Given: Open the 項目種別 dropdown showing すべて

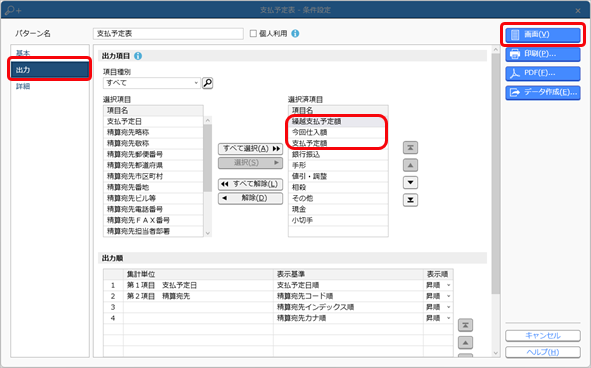Looking at the screenshot, I should point(152,83).
